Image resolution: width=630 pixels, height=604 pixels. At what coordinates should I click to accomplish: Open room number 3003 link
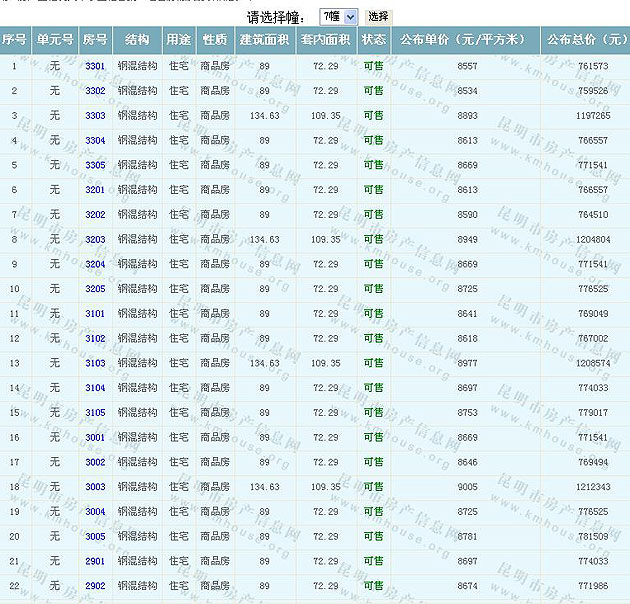(95, 487)
